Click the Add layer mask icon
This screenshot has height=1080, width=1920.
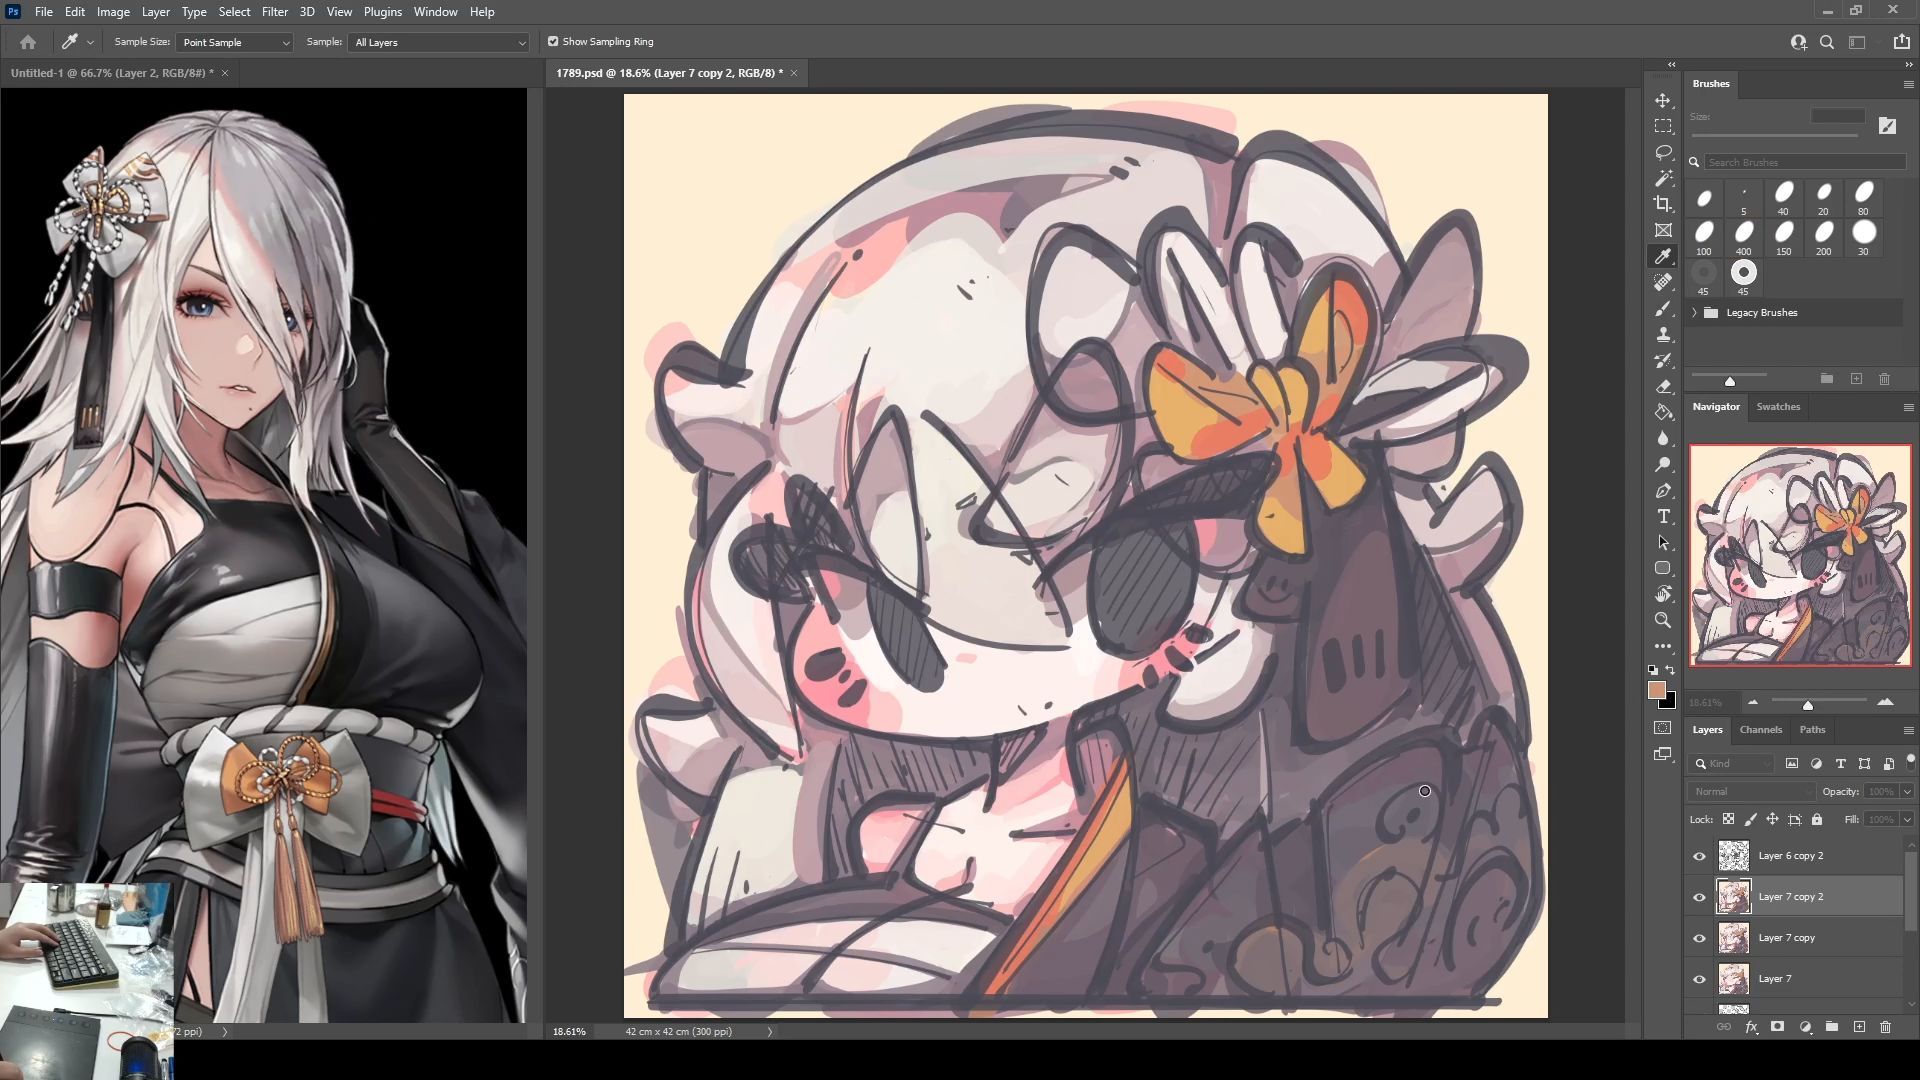point(1777,1027)
